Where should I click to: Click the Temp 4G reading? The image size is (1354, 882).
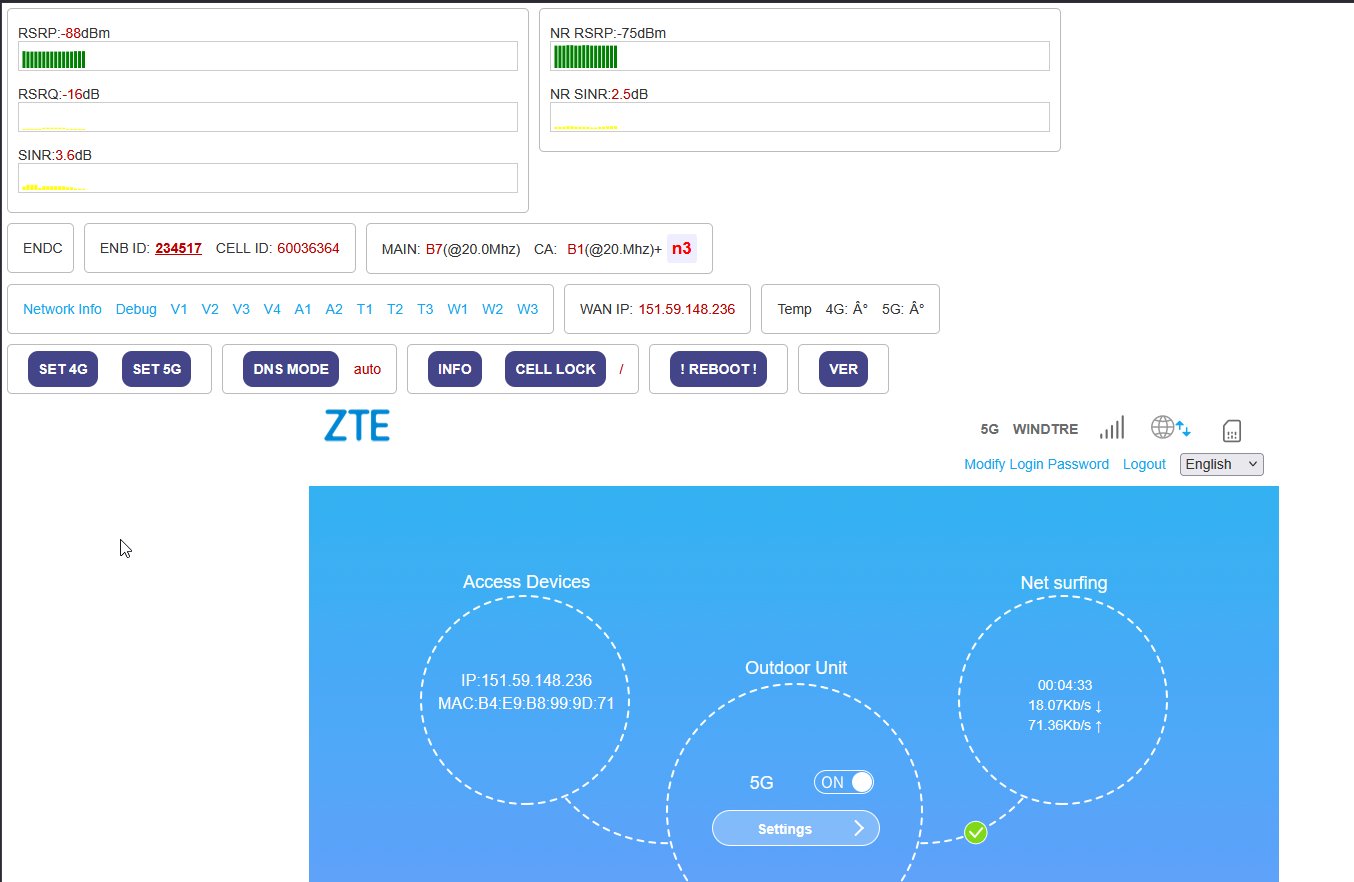pyautogui.click(x=847, y=309)
